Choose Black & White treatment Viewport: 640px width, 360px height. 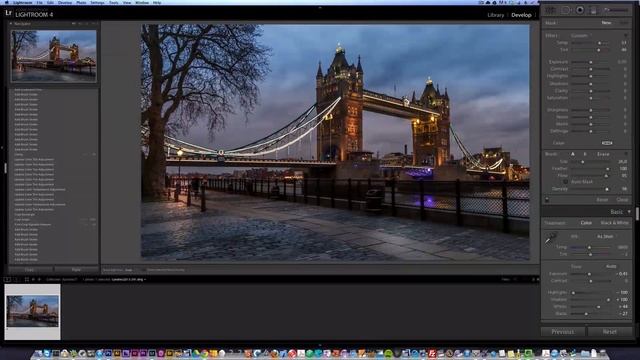coord(615,223)
